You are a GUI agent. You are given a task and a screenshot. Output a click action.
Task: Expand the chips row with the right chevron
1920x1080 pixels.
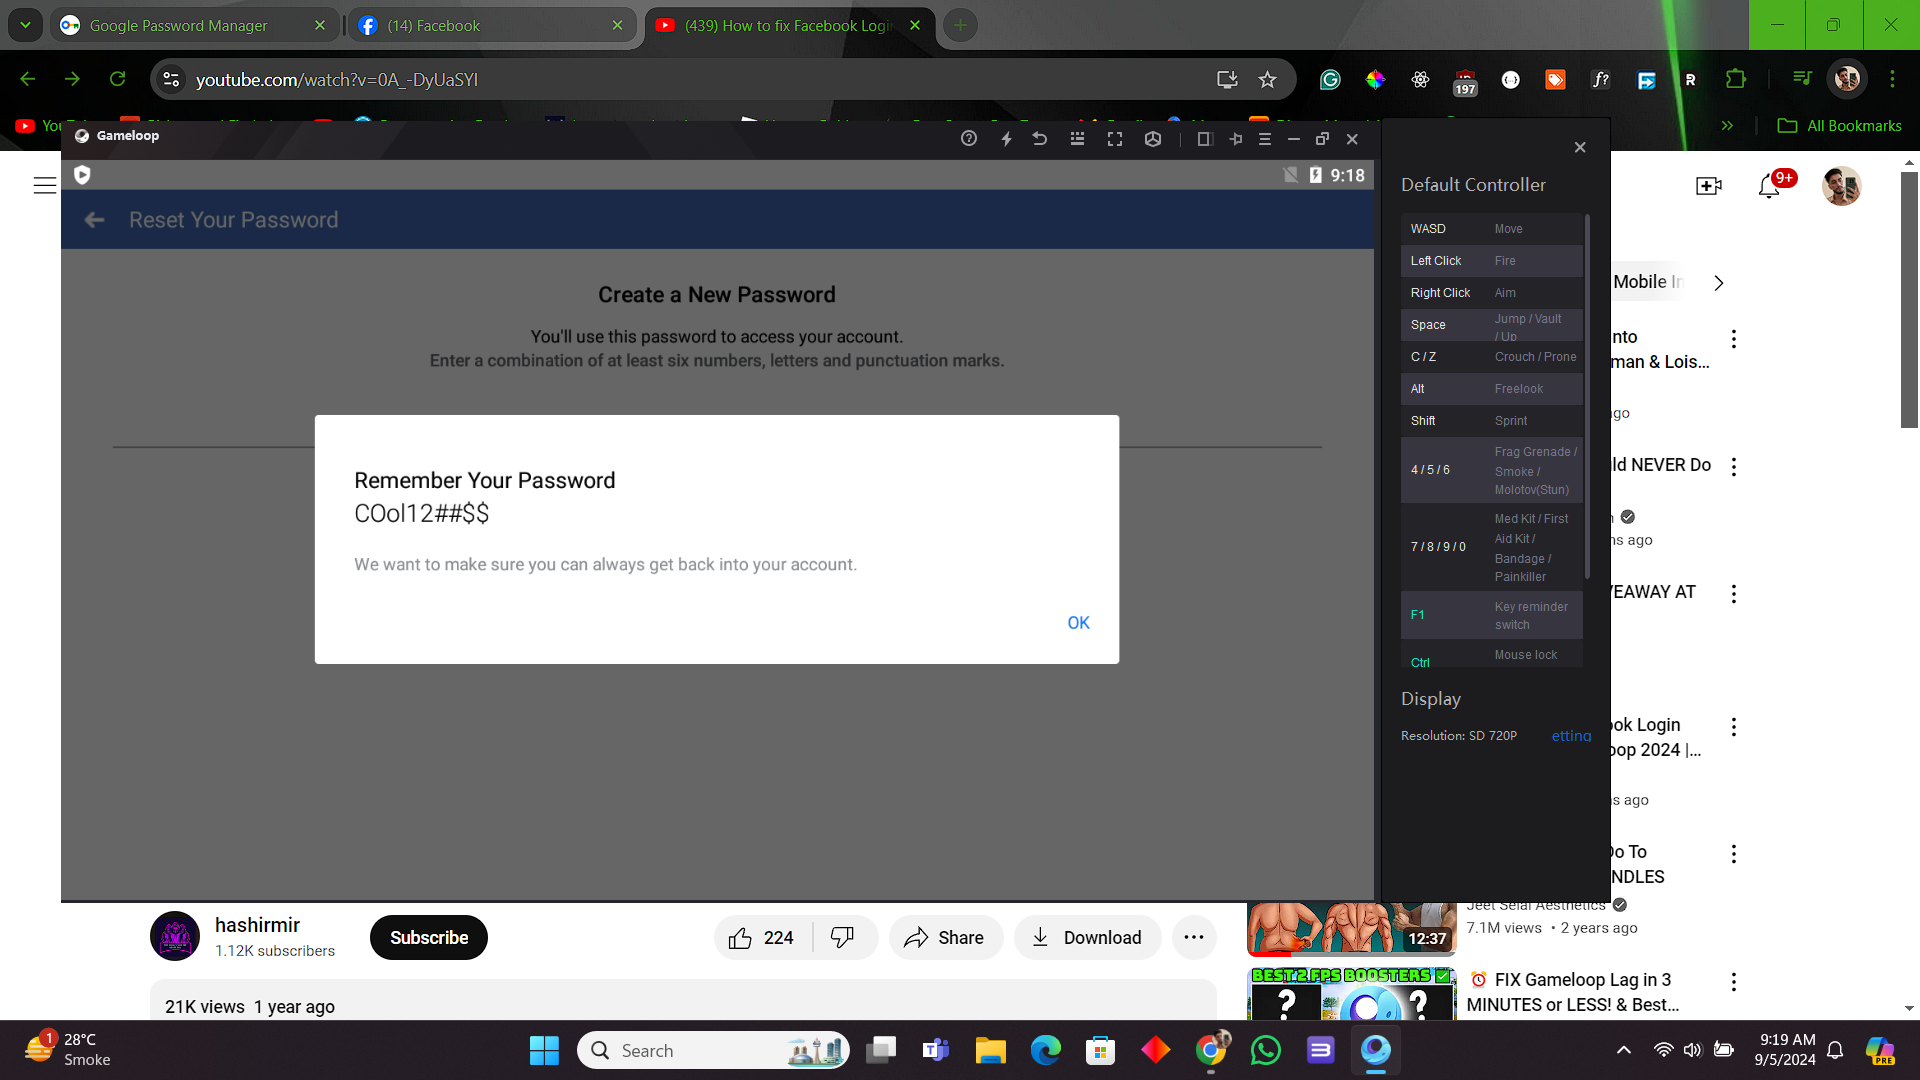[x=1718, y=283]
